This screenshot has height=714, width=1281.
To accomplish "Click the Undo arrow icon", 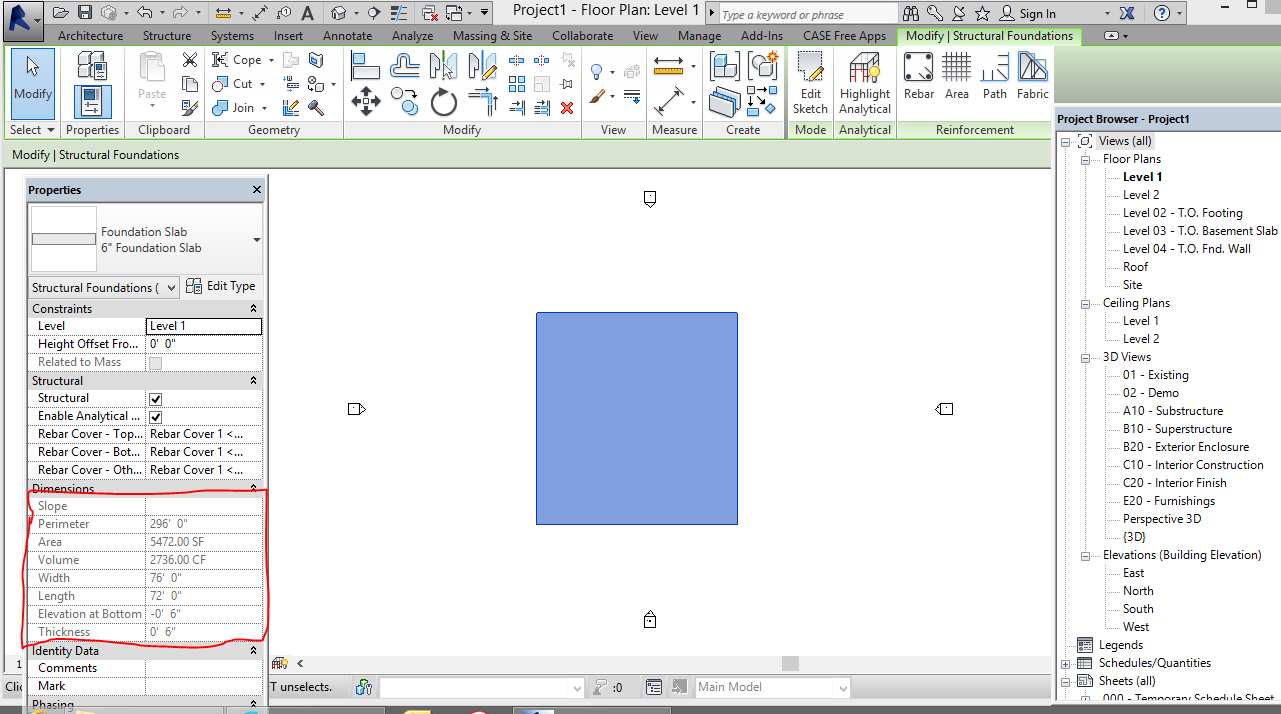I will [x=145, y=13].
